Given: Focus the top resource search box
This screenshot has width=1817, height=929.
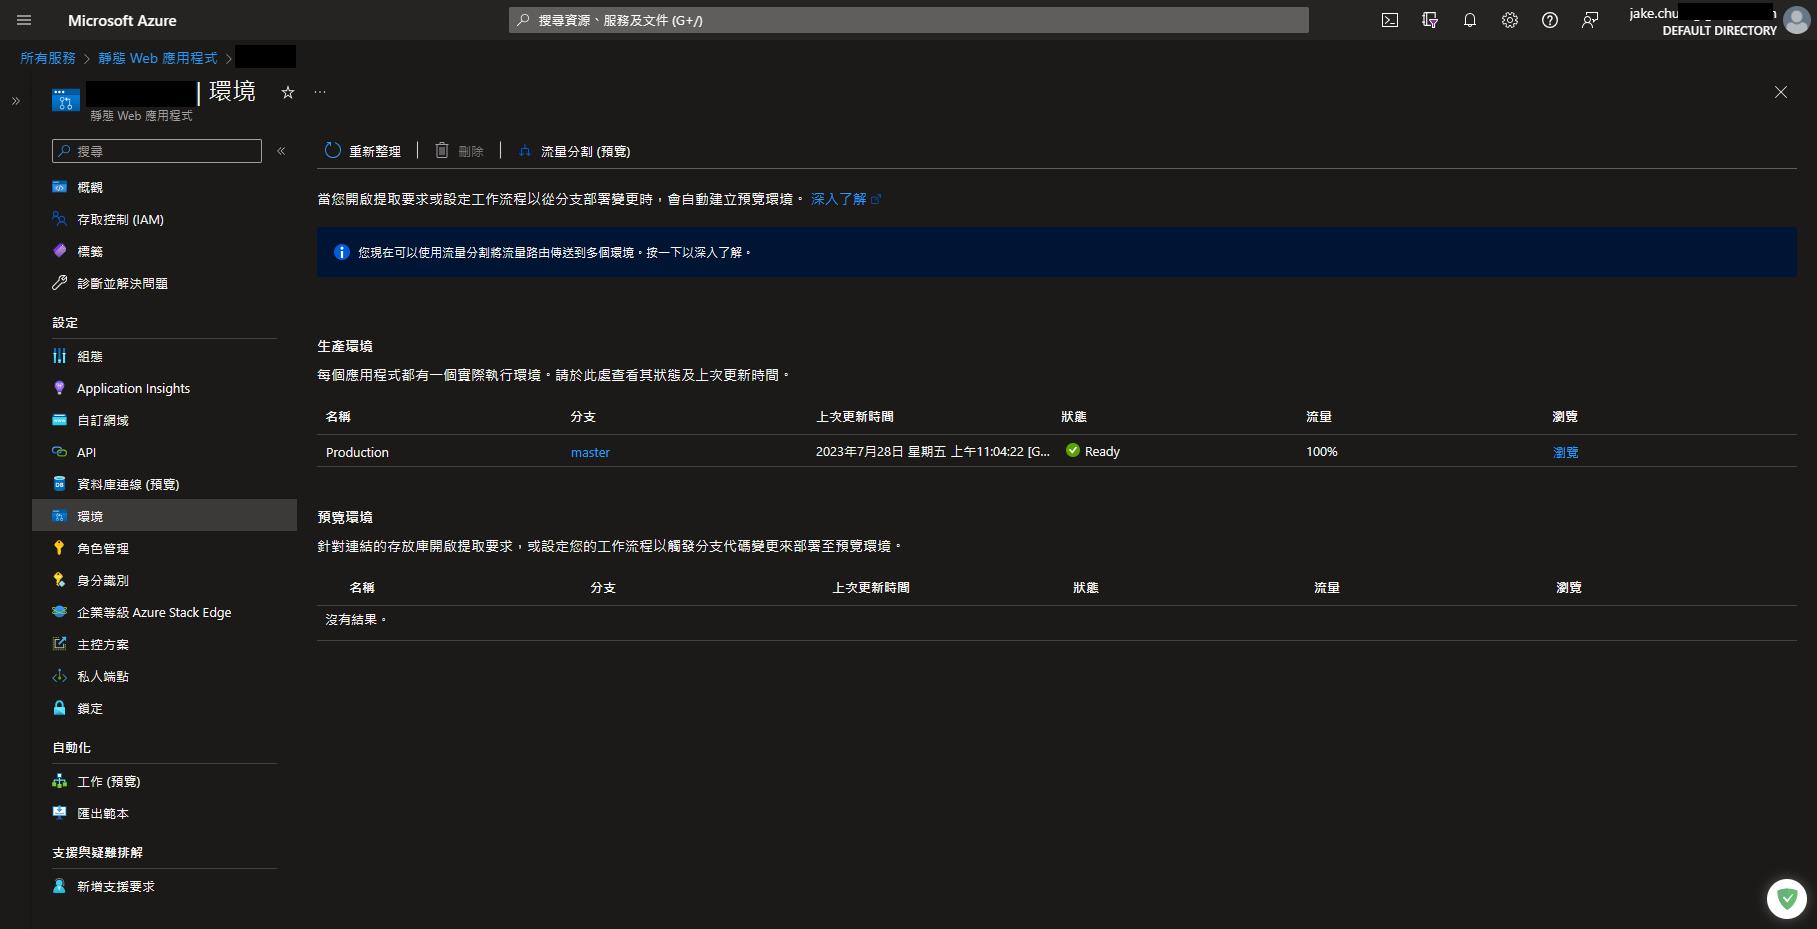Looking at the screenshot, I should coord(908,20).
